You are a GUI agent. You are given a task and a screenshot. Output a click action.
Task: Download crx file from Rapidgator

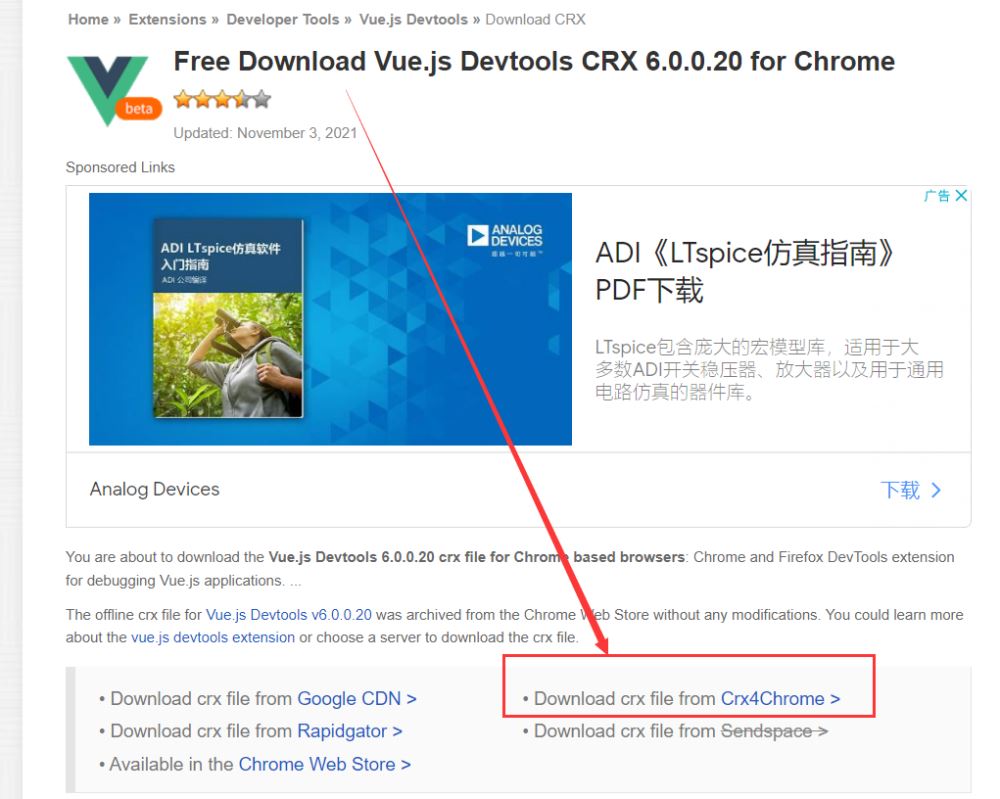(x=349, y=731)
